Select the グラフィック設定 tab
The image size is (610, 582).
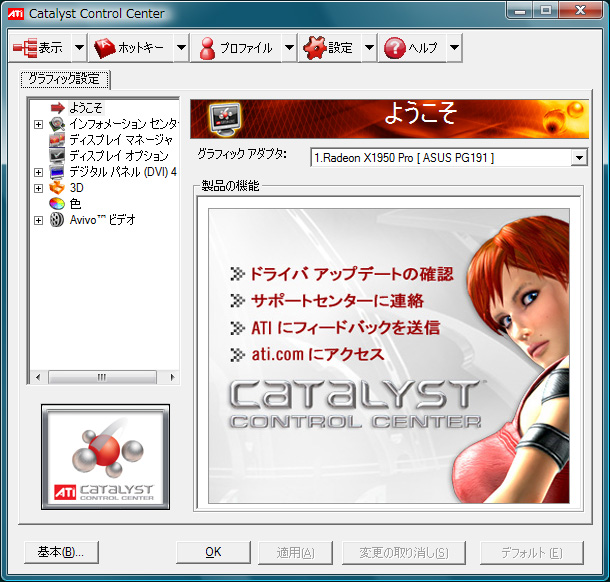(x=65, y=79)
